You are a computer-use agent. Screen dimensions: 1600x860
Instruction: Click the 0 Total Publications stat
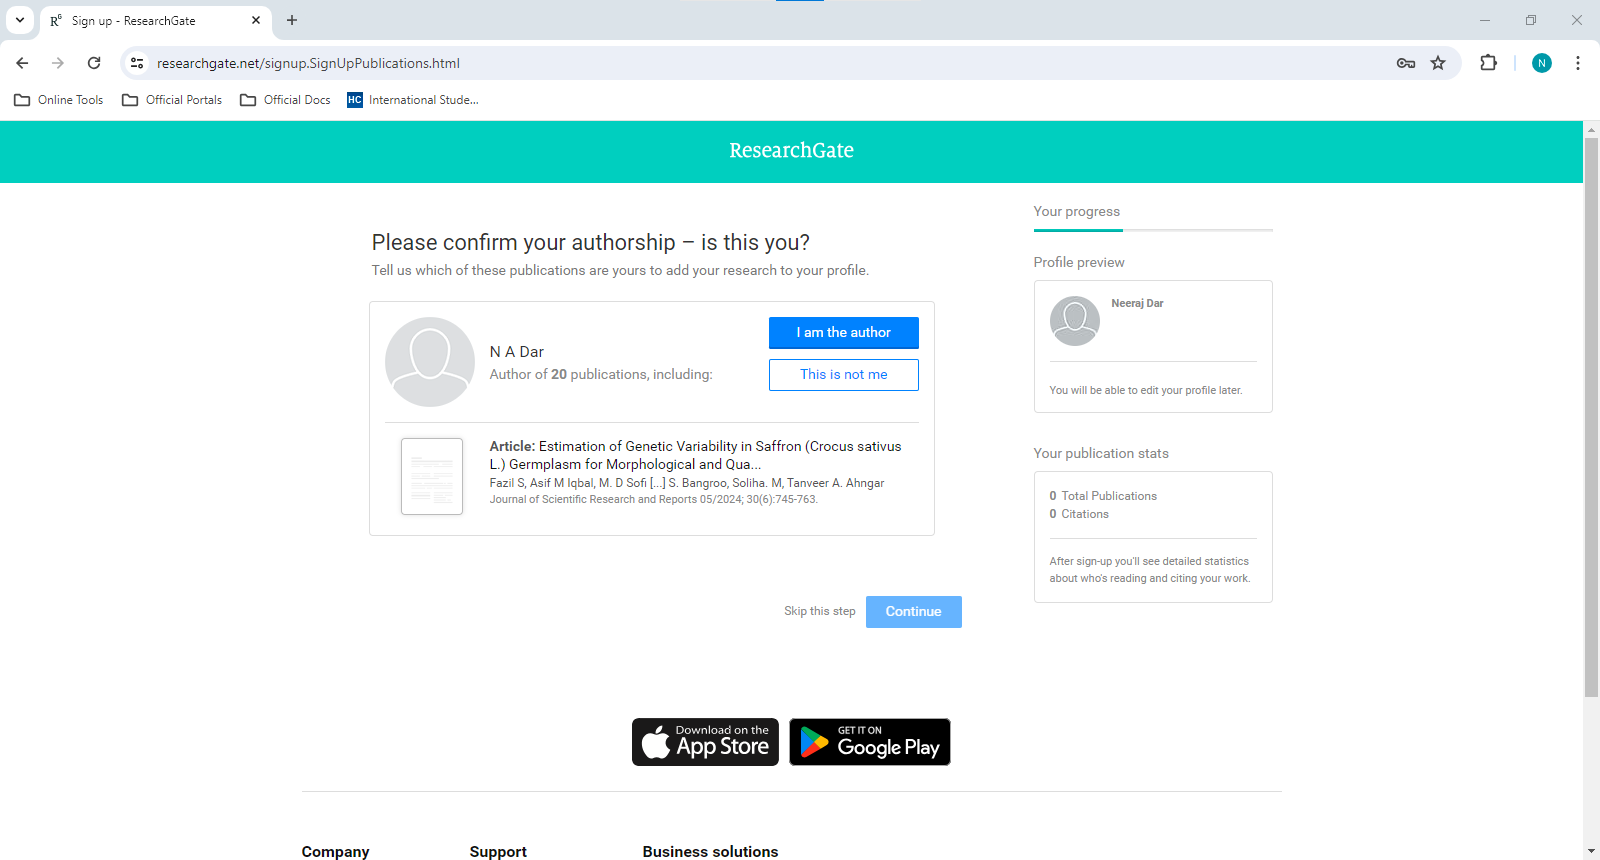1103,496
